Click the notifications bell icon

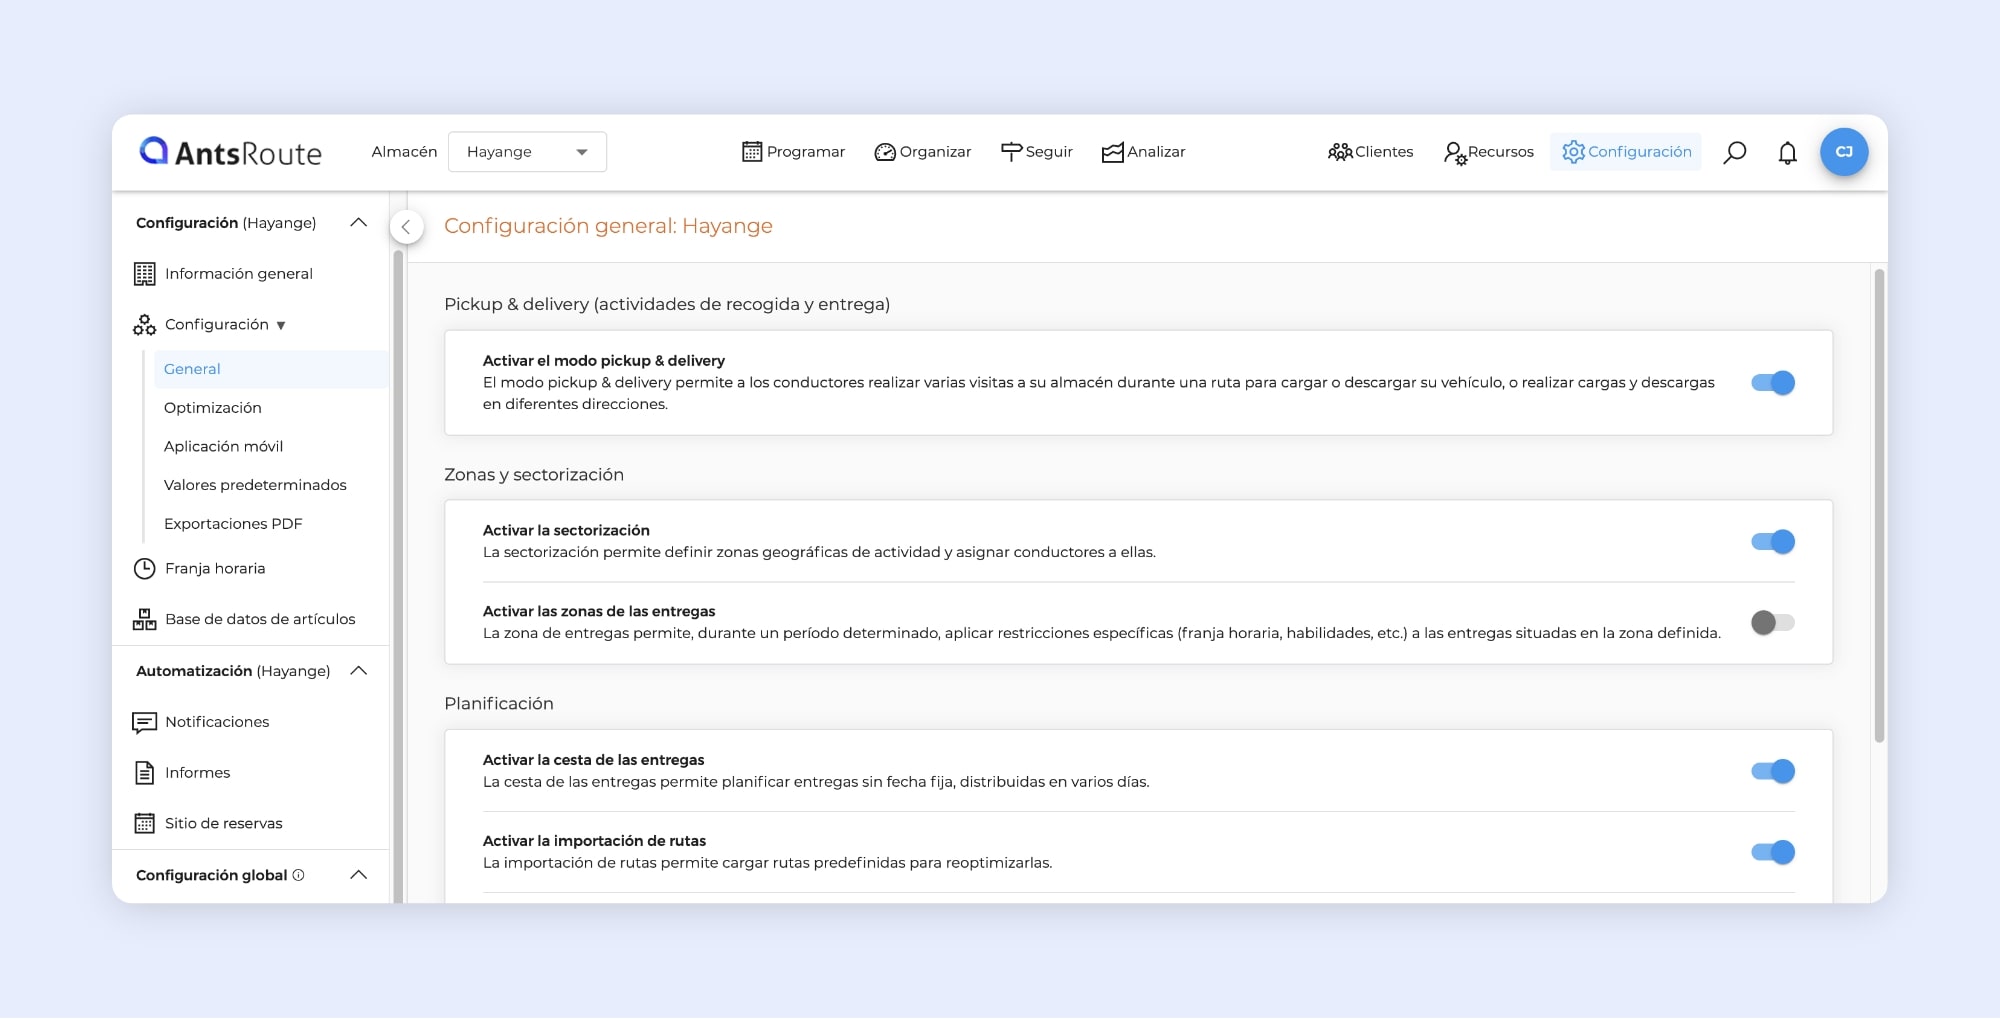[x=1787, y=153]
